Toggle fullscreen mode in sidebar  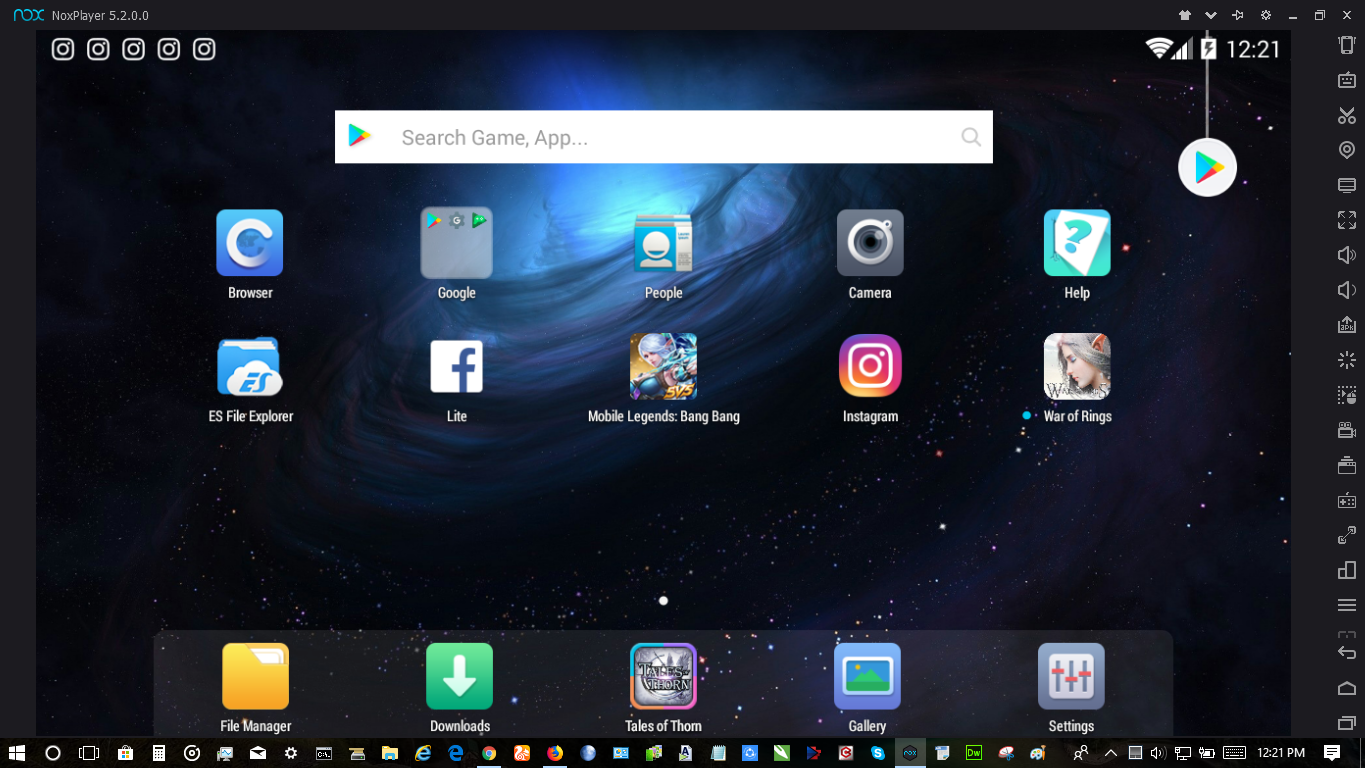(1347, 220)
